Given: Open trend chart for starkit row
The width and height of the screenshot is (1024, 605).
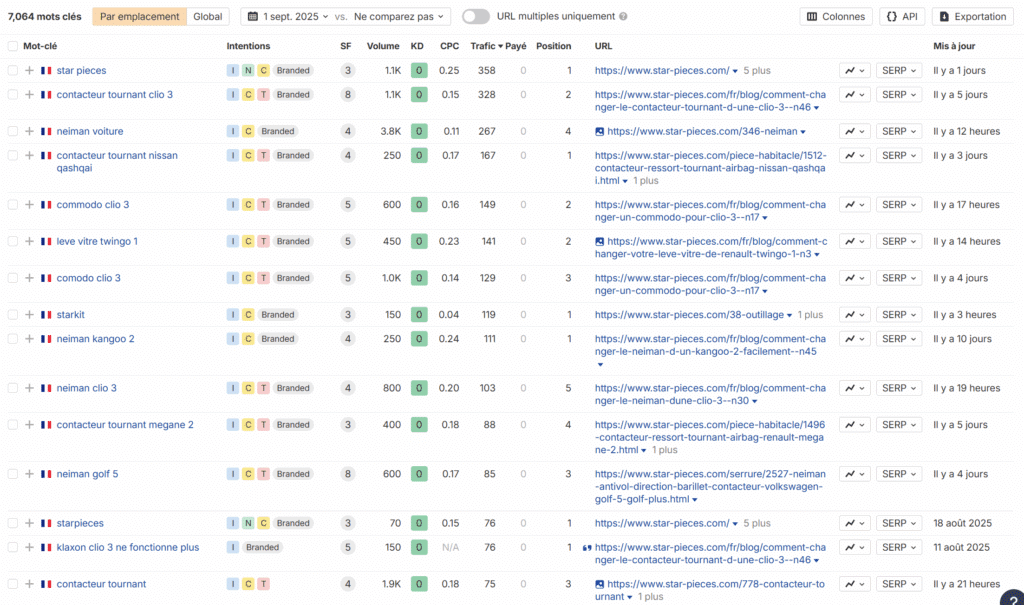Looking at the screenshot, I should [854, 315].
